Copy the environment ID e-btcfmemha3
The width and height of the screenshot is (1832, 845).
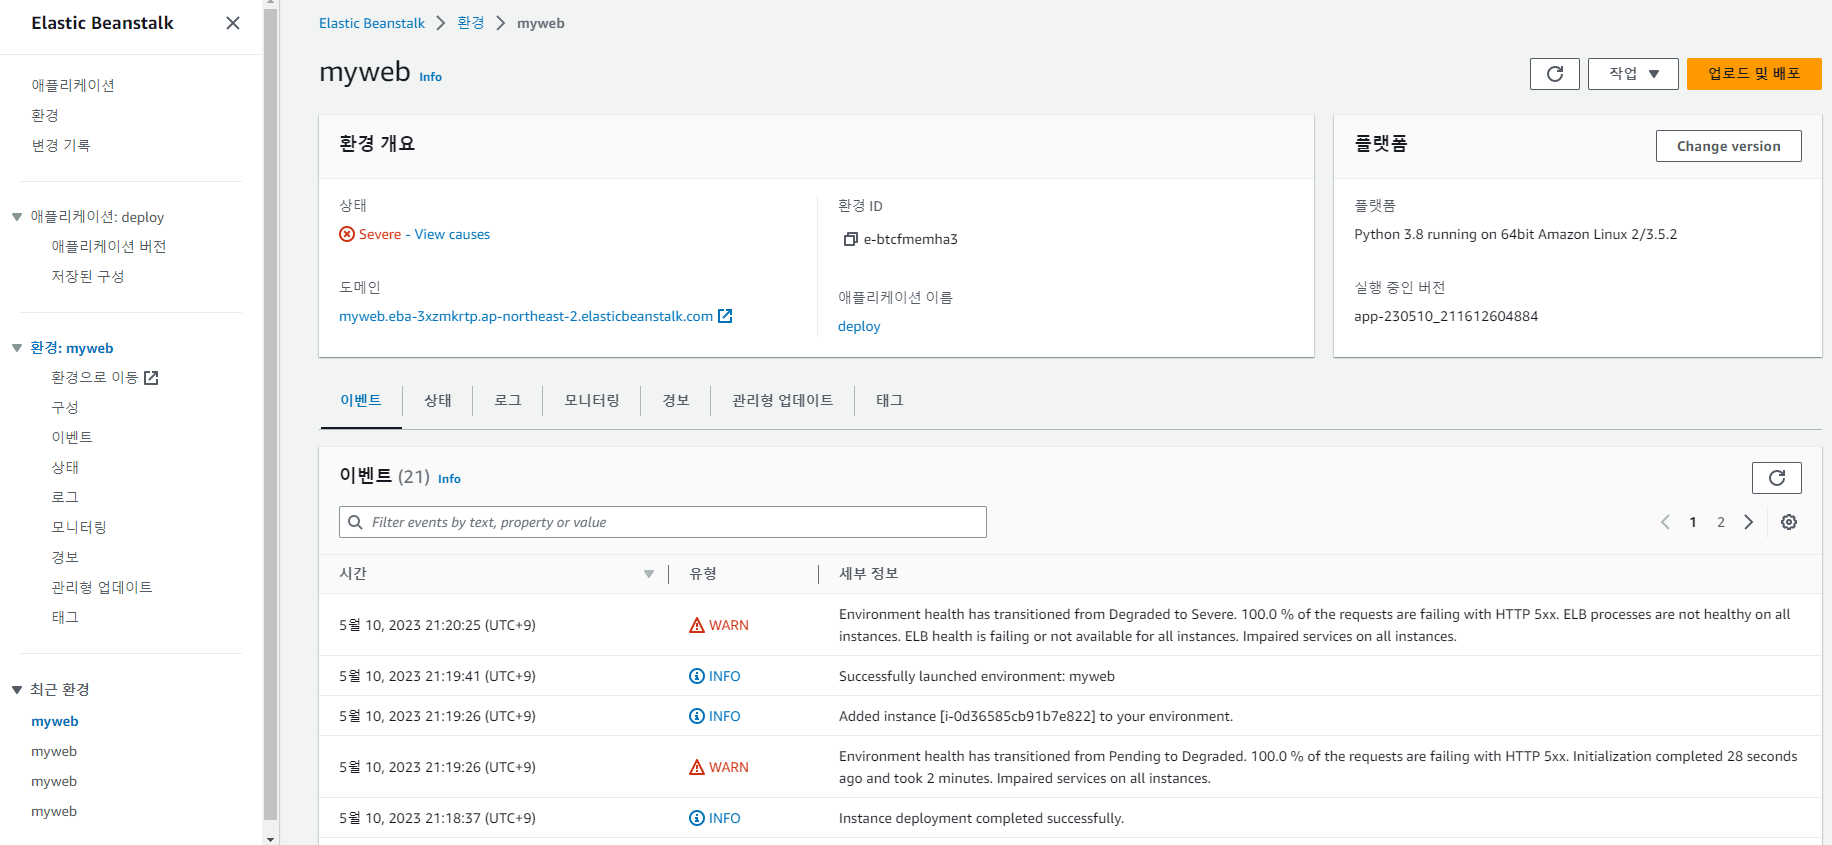click(x=851, y=239)
